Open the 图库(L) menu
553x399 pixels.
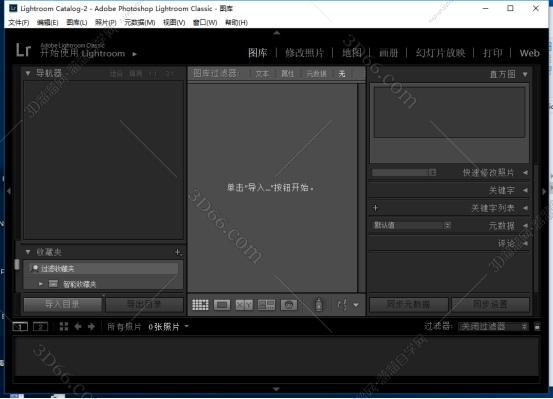77,23
